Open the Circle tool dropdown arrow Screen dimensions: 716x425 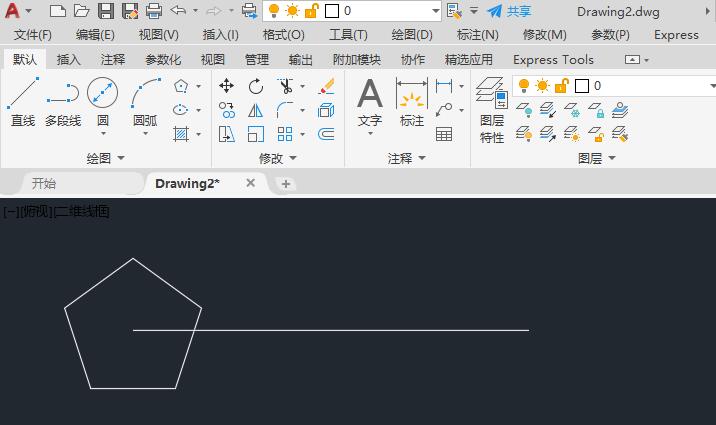(x=103, y=134)
